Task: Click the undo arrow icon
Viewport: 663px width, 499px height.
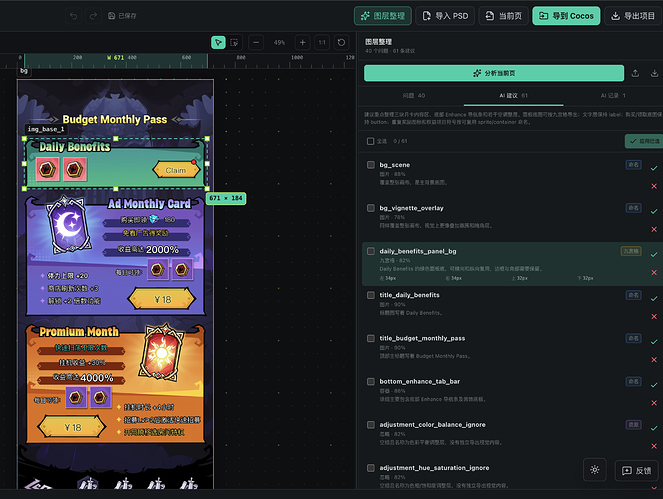Action: (x=74, y=16)
